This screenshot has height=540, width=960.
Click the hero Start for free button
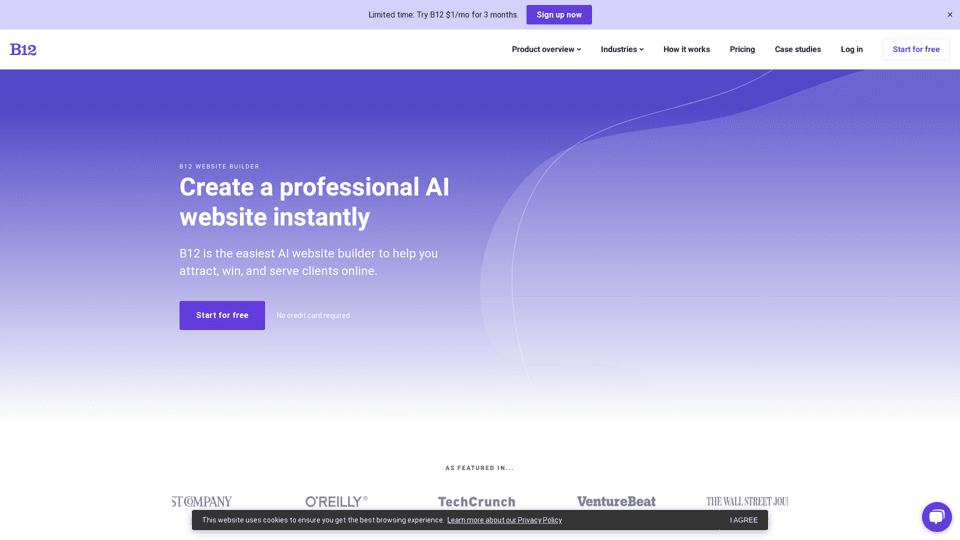pos(222,315)
